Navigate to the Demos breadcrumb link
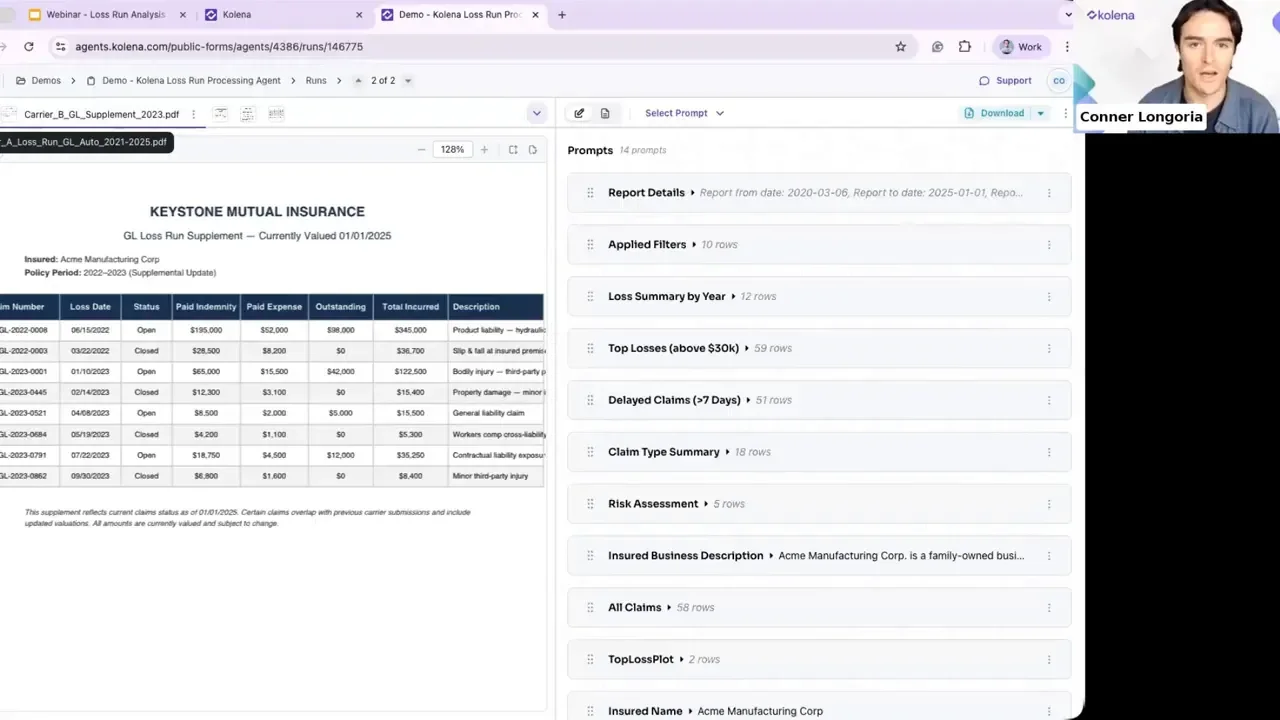The image size is (1280, 720). tap(46, 80)
